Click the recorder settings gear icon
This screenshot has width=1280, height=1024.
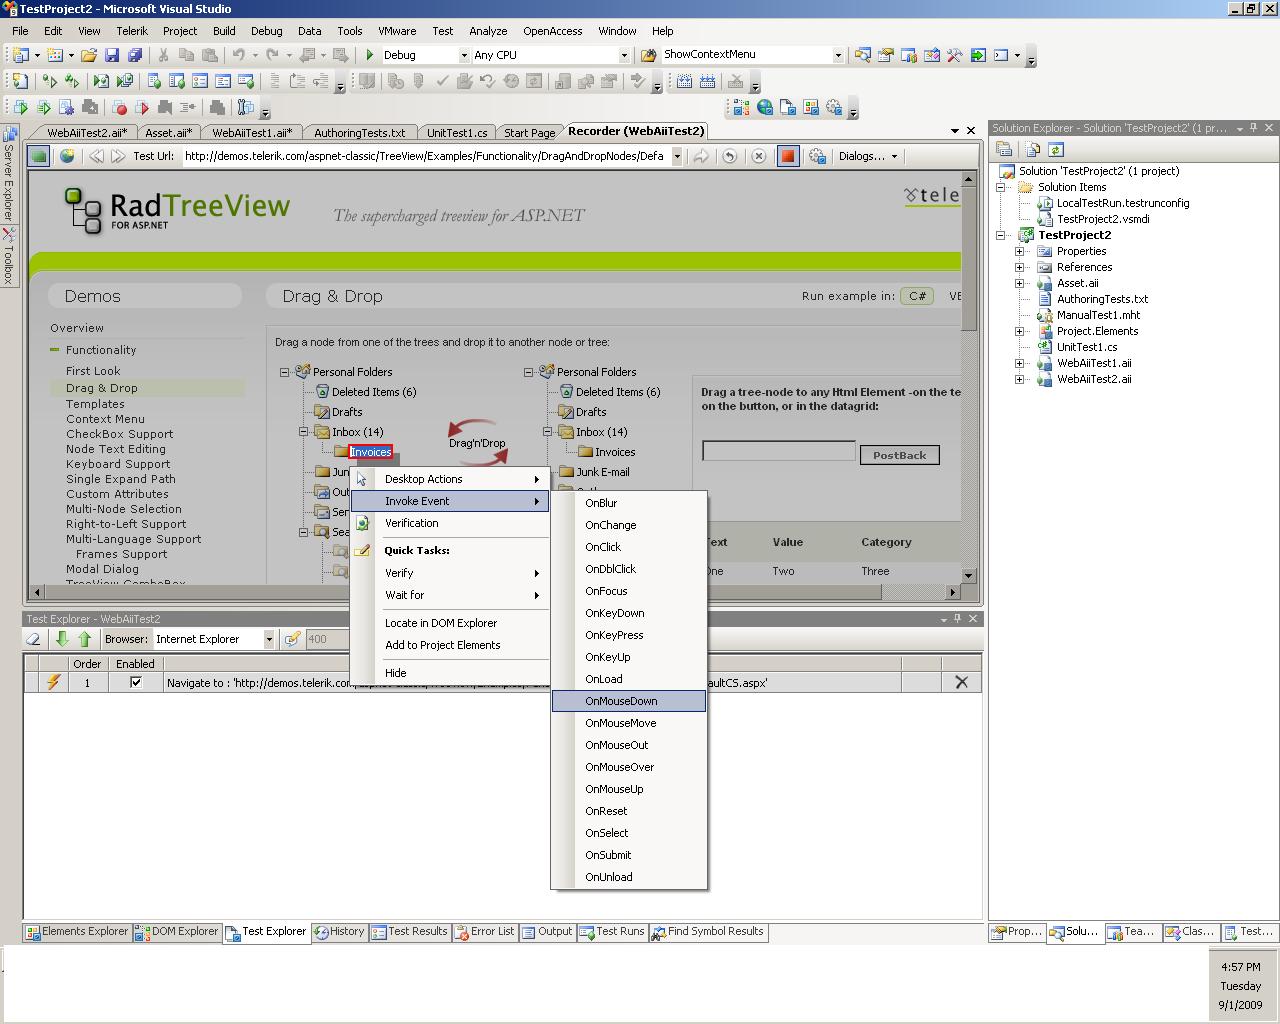(817, 156)
